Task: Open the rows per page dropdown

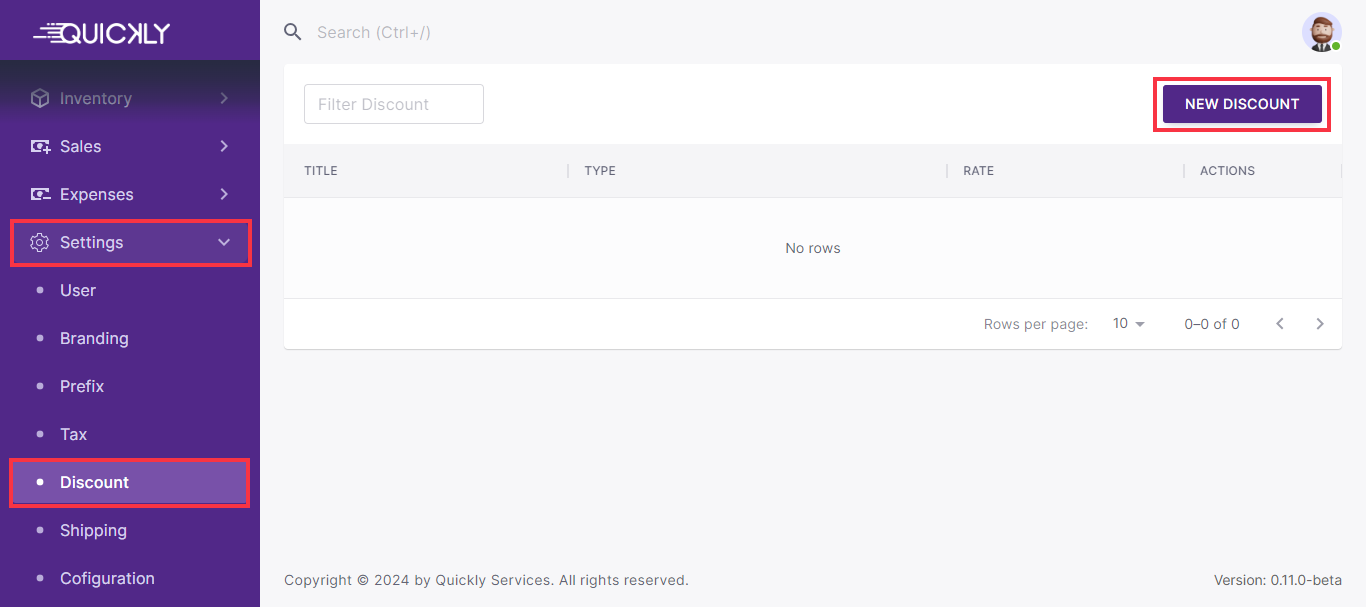Action: [1129, 324]
